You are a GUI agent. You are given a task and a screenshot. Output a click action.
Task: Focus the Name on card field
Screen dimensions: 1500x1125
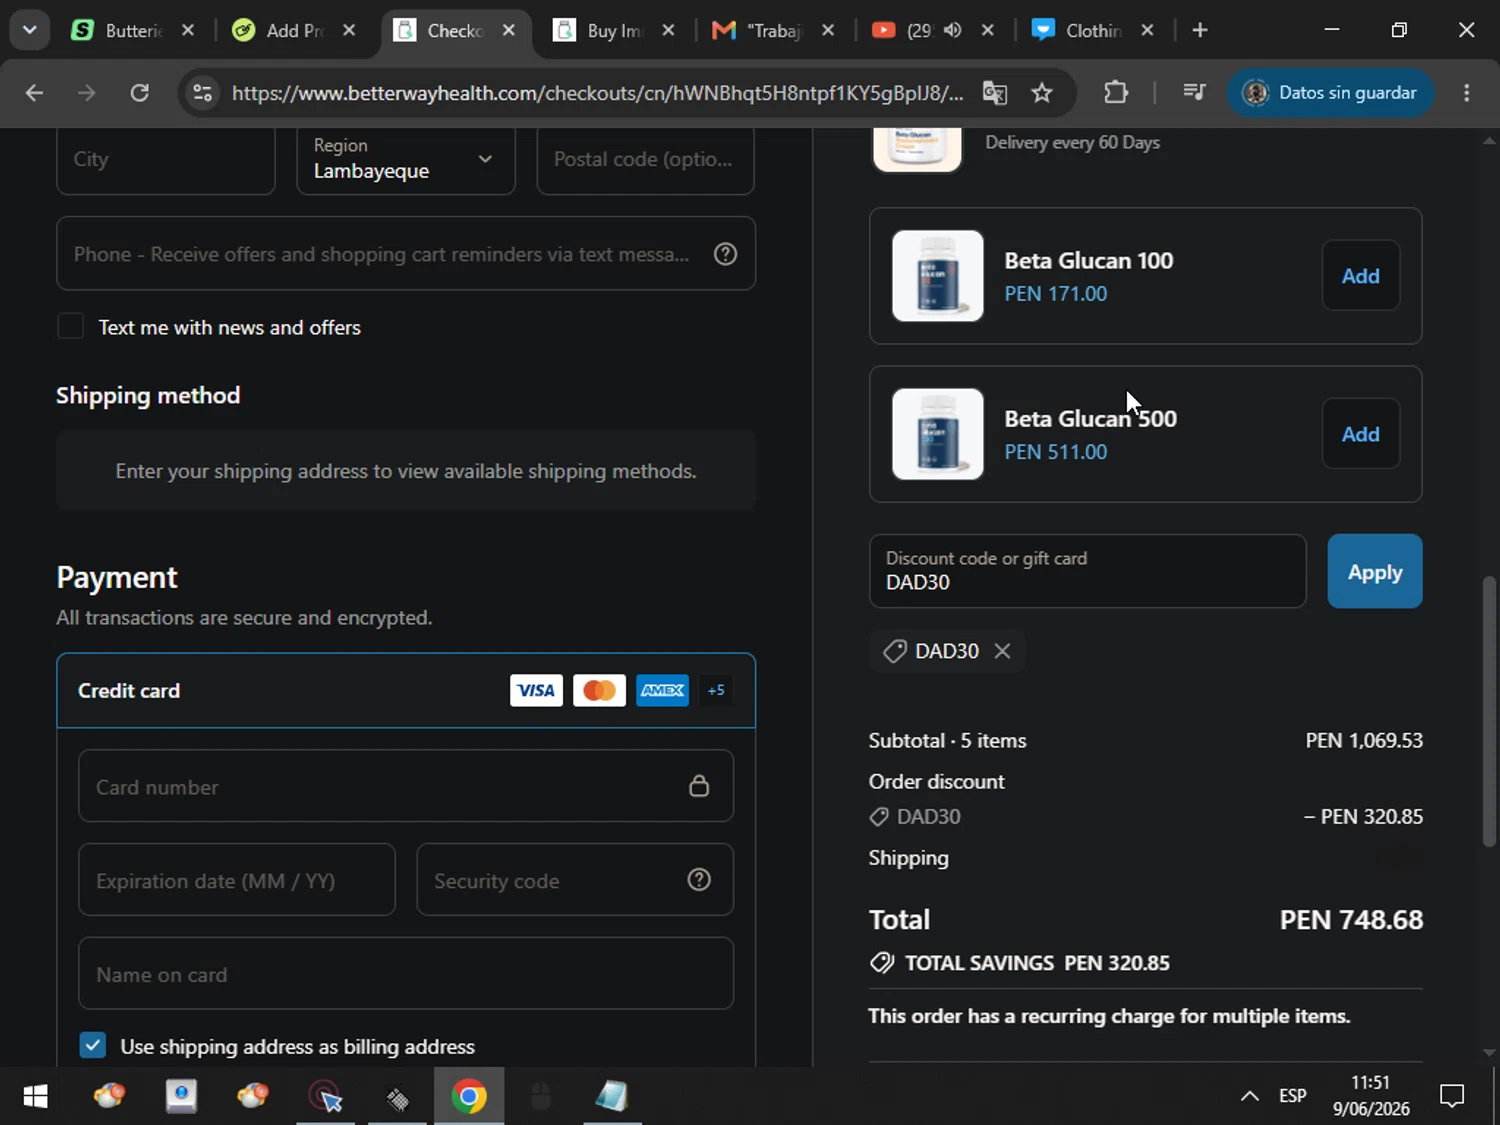pyautogui.click(x=405, y=973)
